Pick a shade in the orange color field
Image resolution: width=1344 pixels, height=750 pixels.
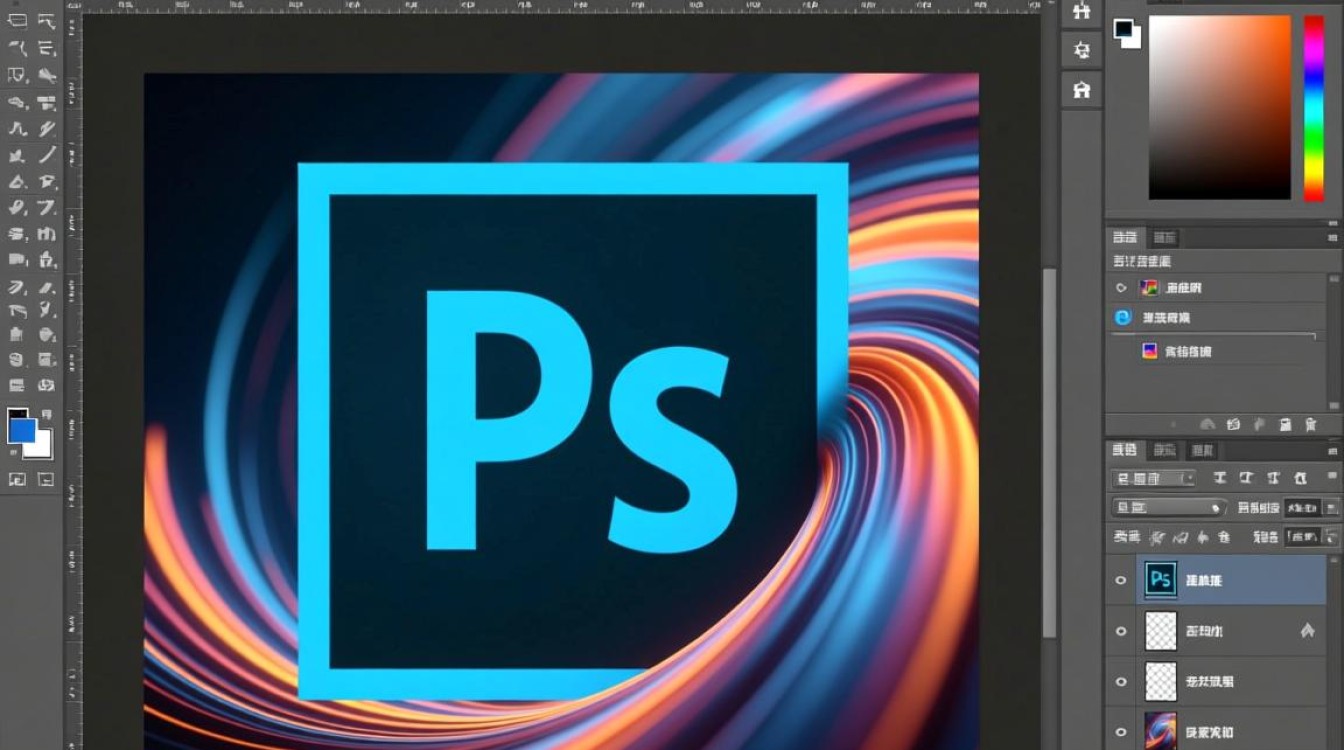click(1220, 107)
